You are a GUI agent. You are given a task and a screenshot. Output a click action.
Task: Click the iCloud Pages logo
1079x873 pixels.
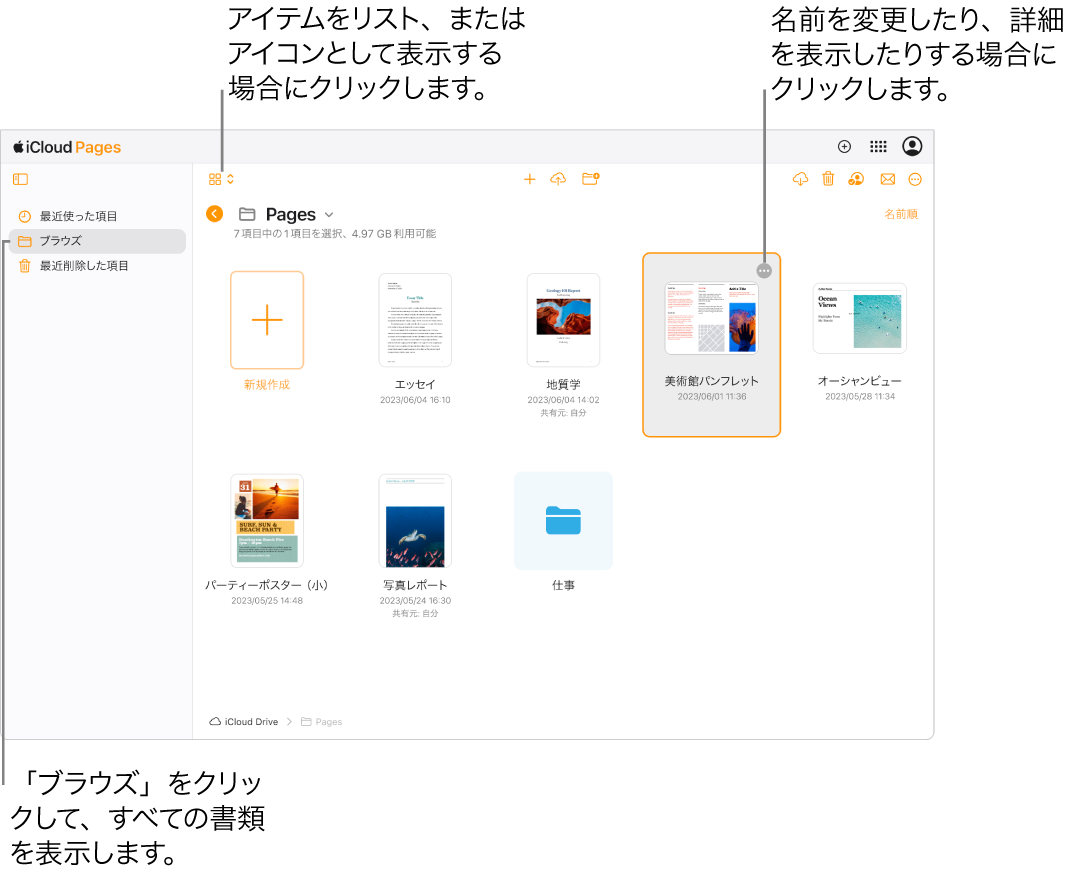67,147
